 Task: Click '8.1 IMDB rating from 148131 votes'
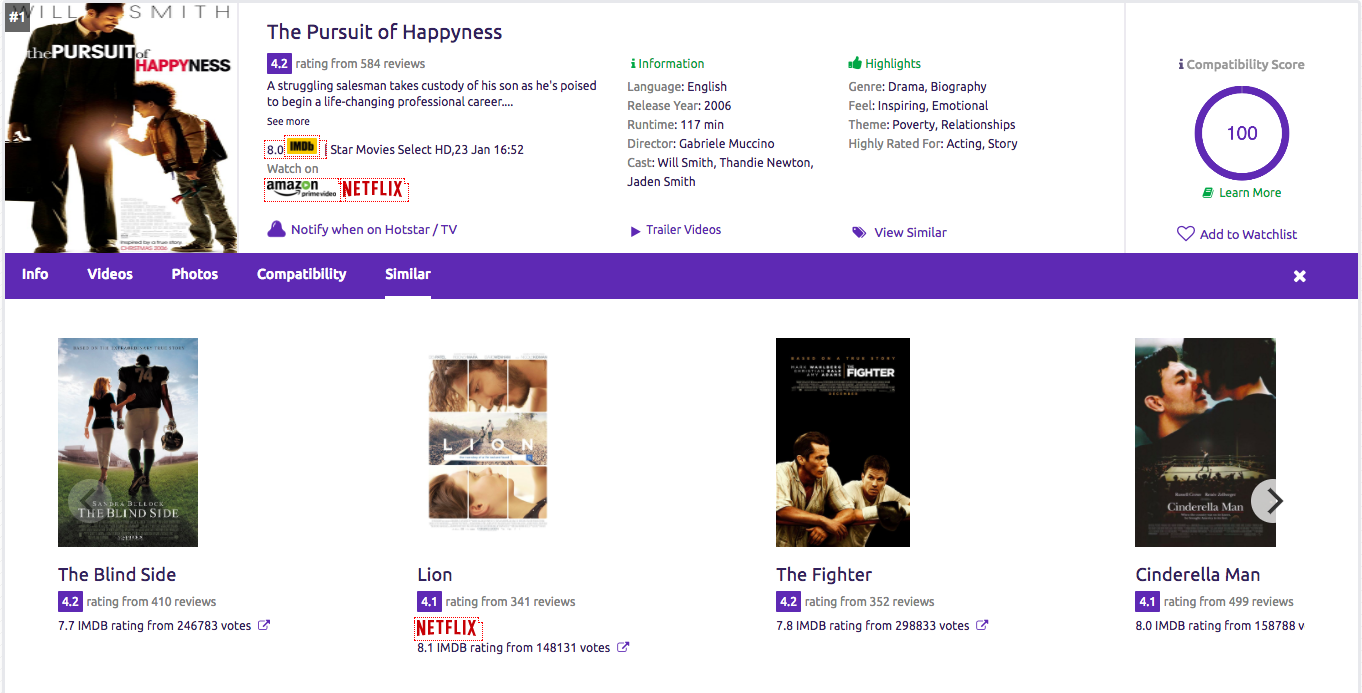(x=513, y=648)
